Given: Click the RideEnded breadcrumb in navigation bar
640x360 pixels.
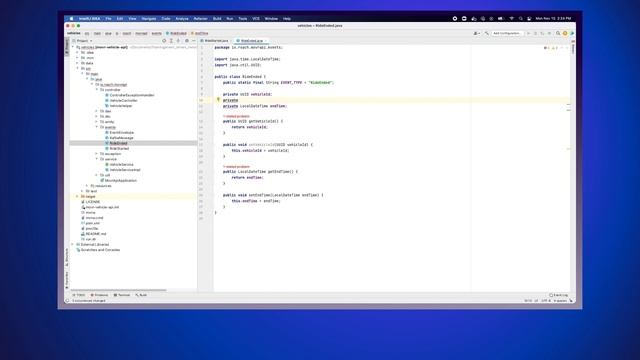Looking at the screenshot, I should tap(177, 33).
